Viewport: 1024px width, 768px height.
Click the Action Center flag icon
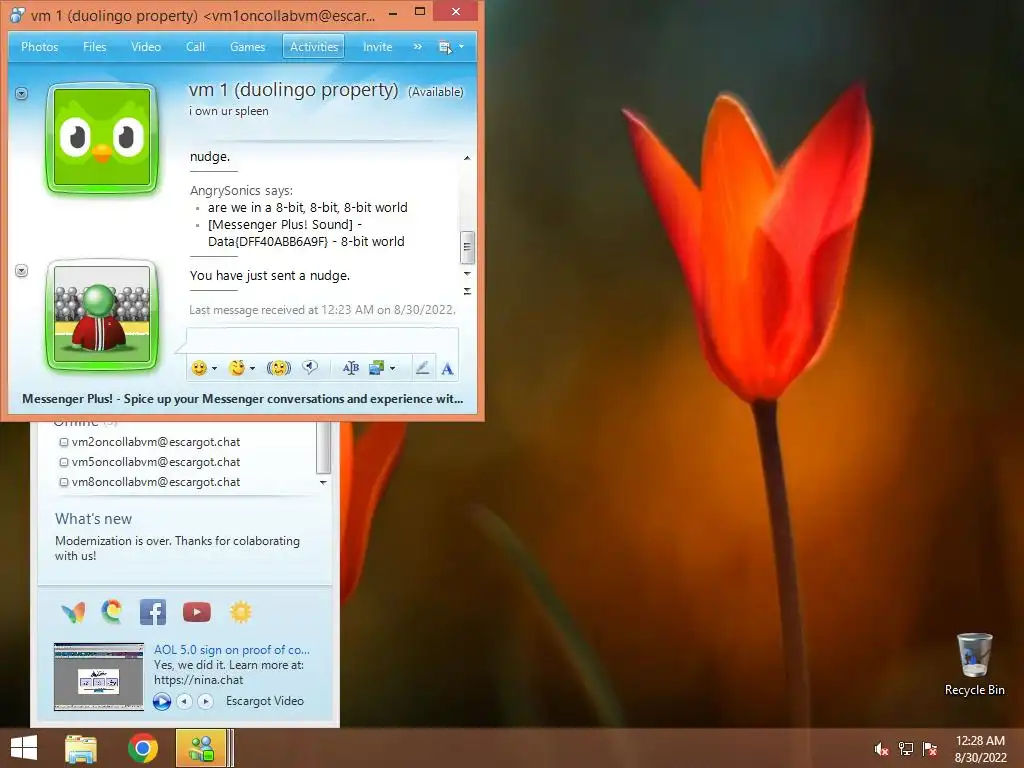click(x=930, y=749)
